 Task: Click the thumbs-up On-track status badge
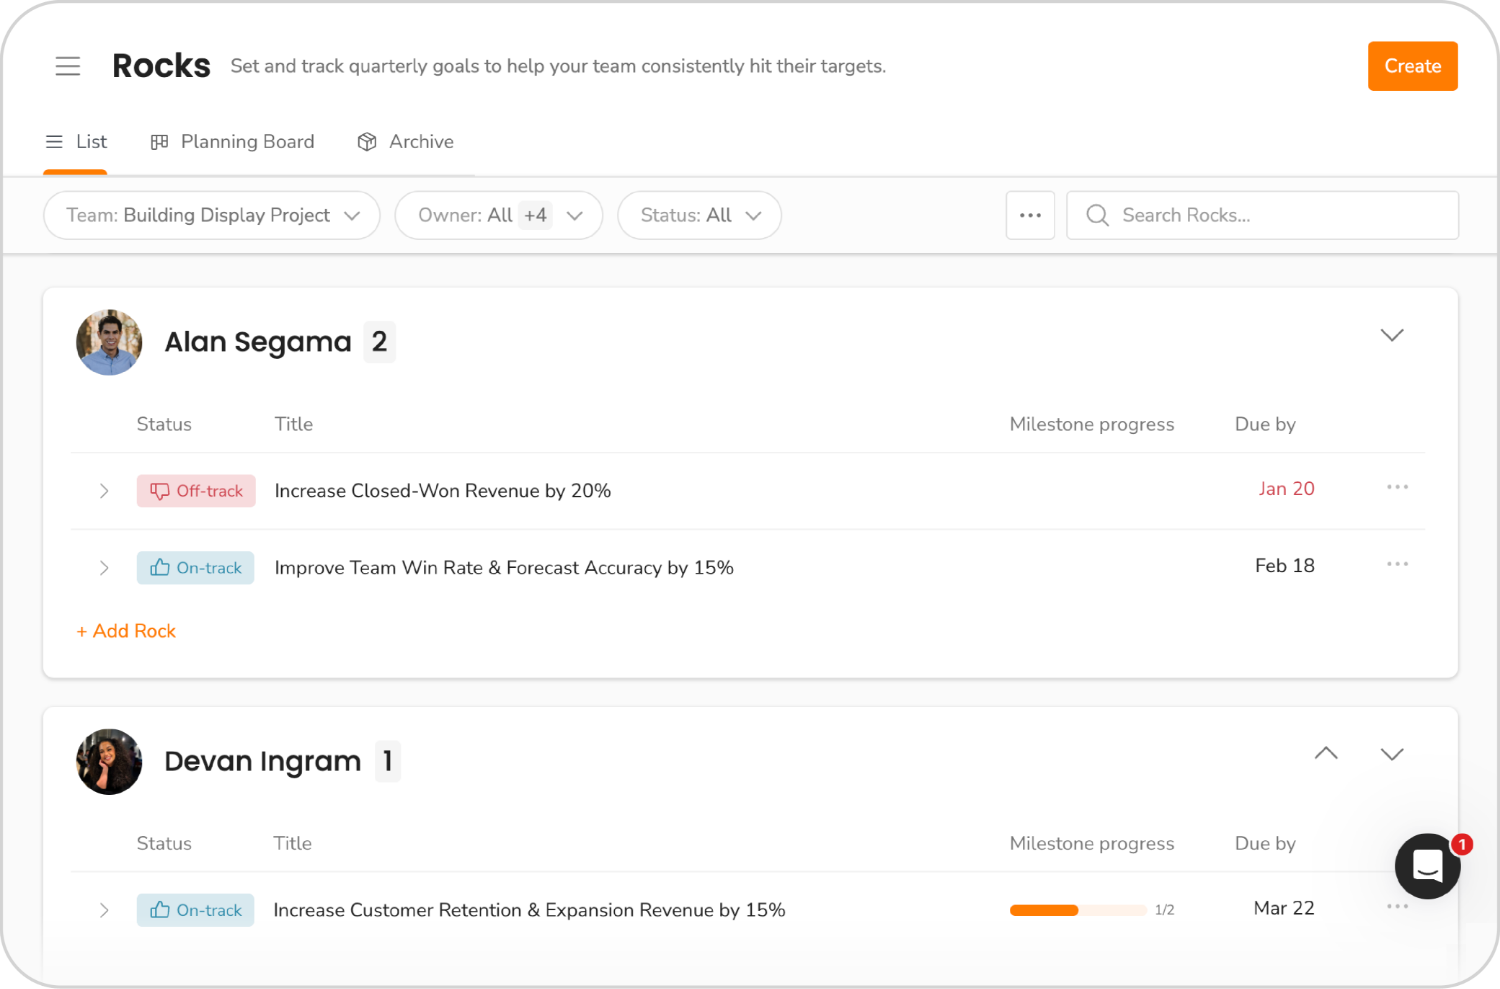coord(195,567)
